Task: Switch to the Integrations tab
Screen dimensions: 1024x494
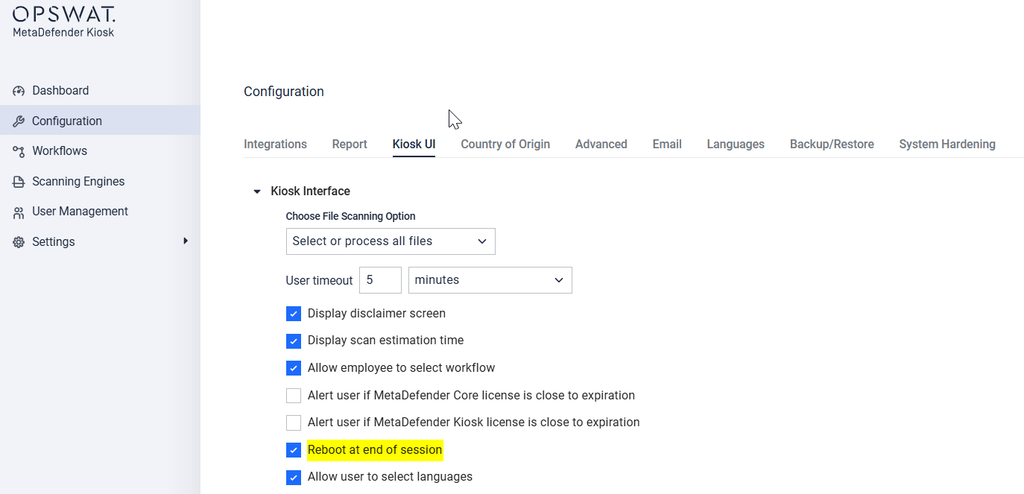Action: tap(275, 144)
